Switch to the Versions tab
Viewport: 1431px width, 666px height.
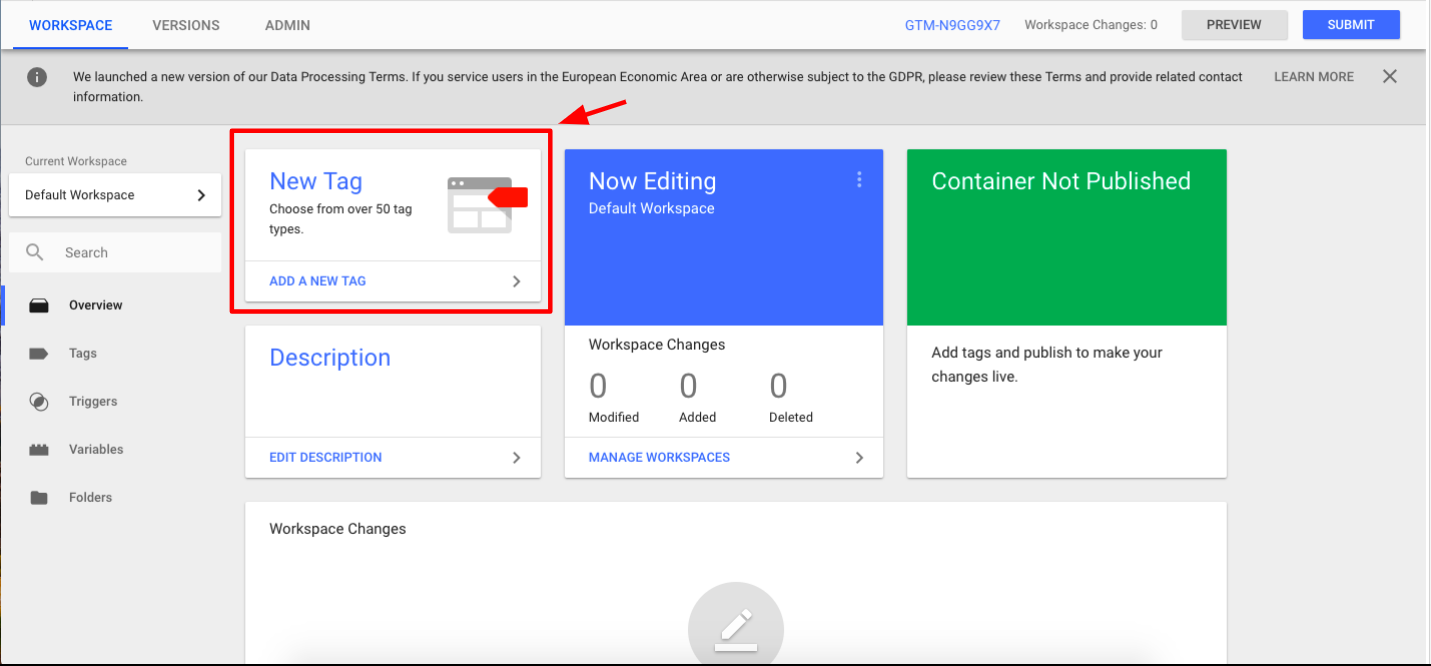186,25
